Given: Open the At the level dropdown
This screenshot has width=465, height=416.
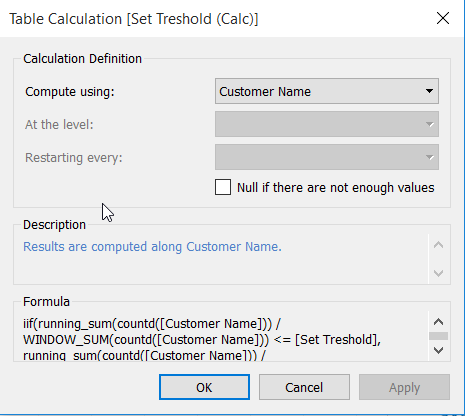Looking at the screenshot, I should click(327, 124).
